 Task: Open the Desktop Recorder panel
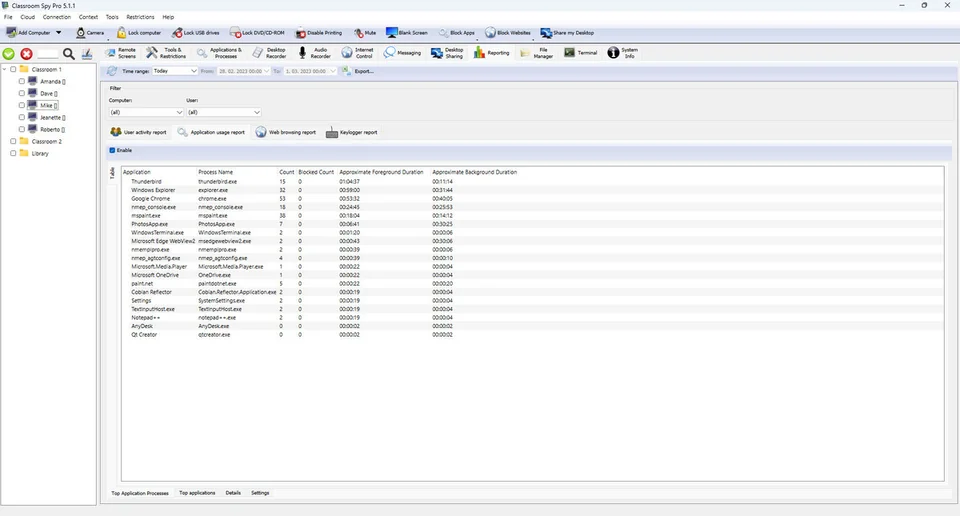(269, 53)
